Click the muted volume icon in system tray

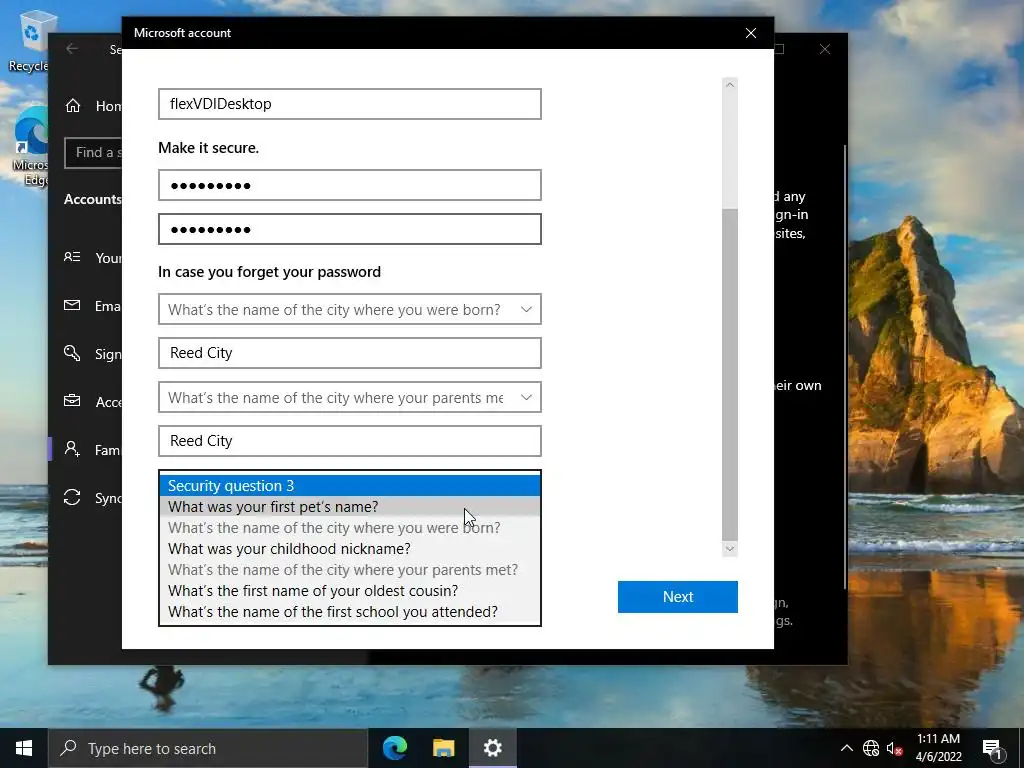pos(894,748)
